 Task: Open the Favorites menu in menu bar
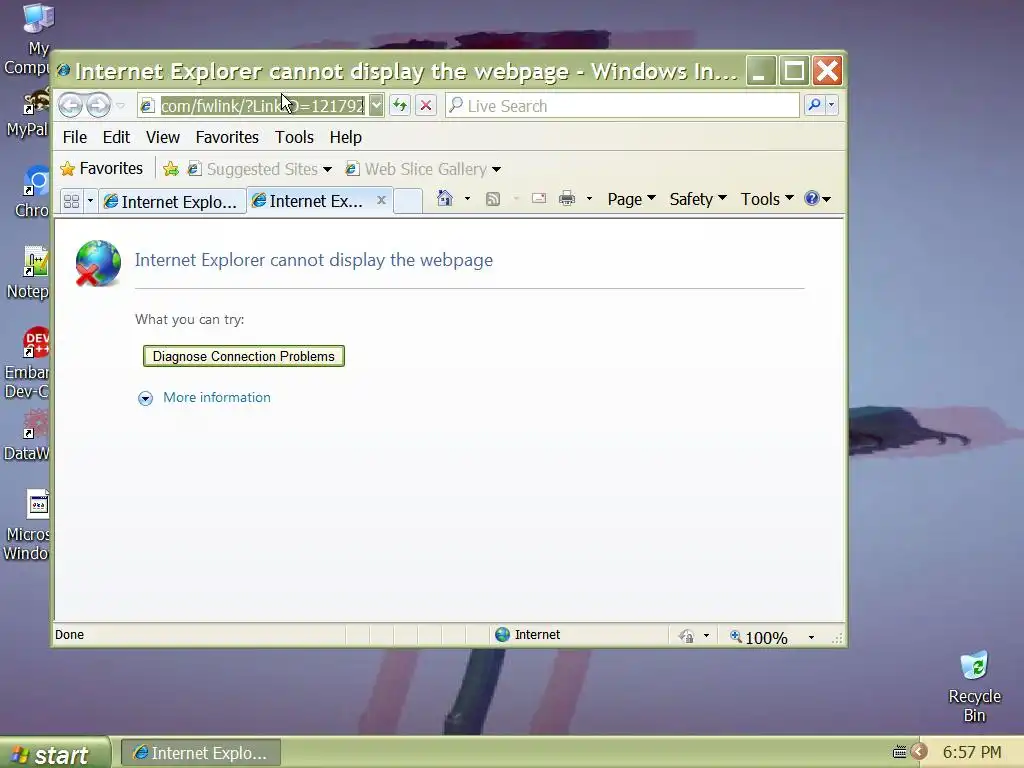point(227,137)
